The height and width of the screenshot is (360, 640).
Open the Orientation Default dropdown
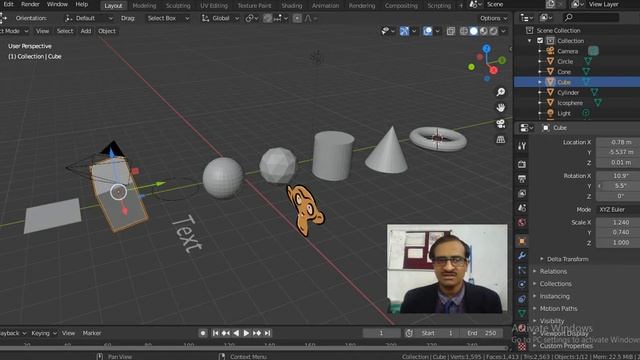pos(89,18)
